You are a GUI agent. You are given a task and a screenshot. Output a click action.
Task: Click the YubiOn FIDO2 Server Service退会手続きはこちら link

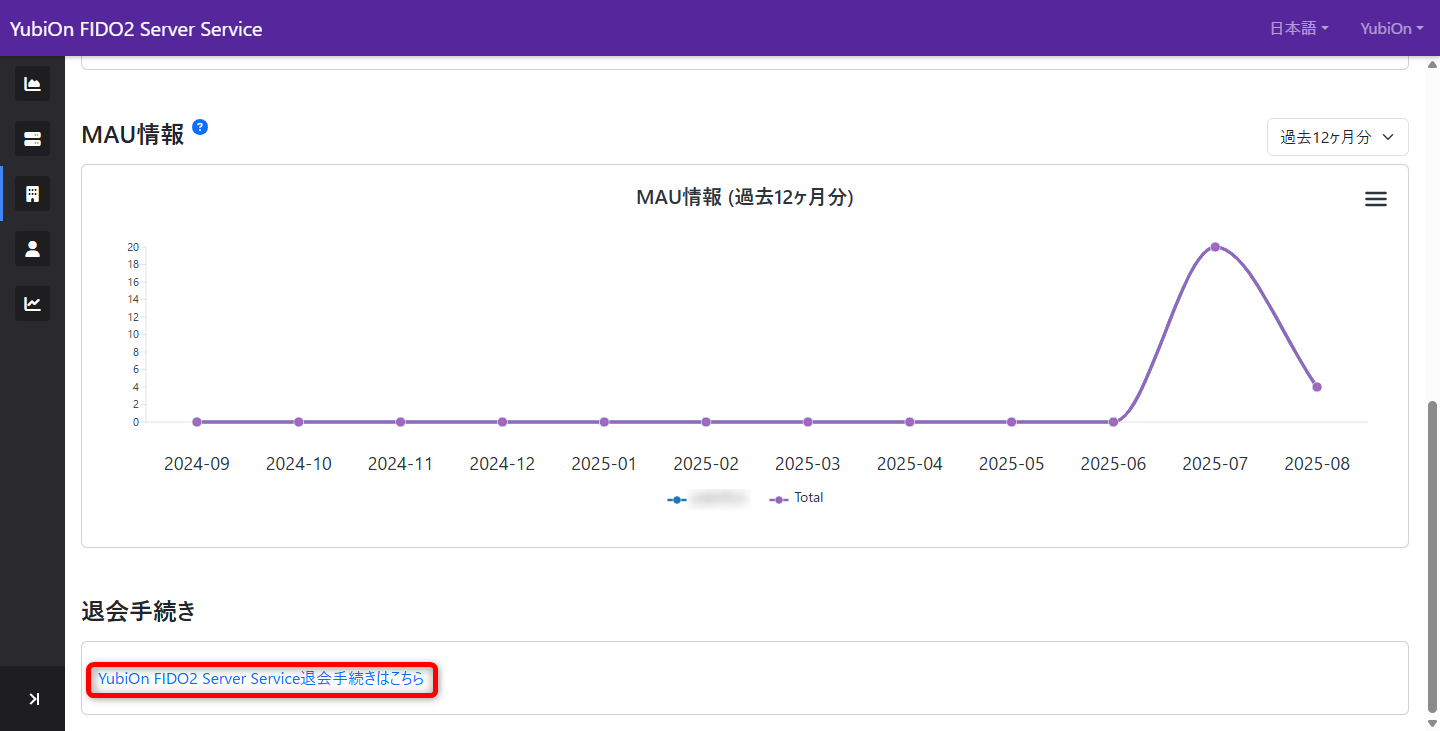click(x=261, y=679)
